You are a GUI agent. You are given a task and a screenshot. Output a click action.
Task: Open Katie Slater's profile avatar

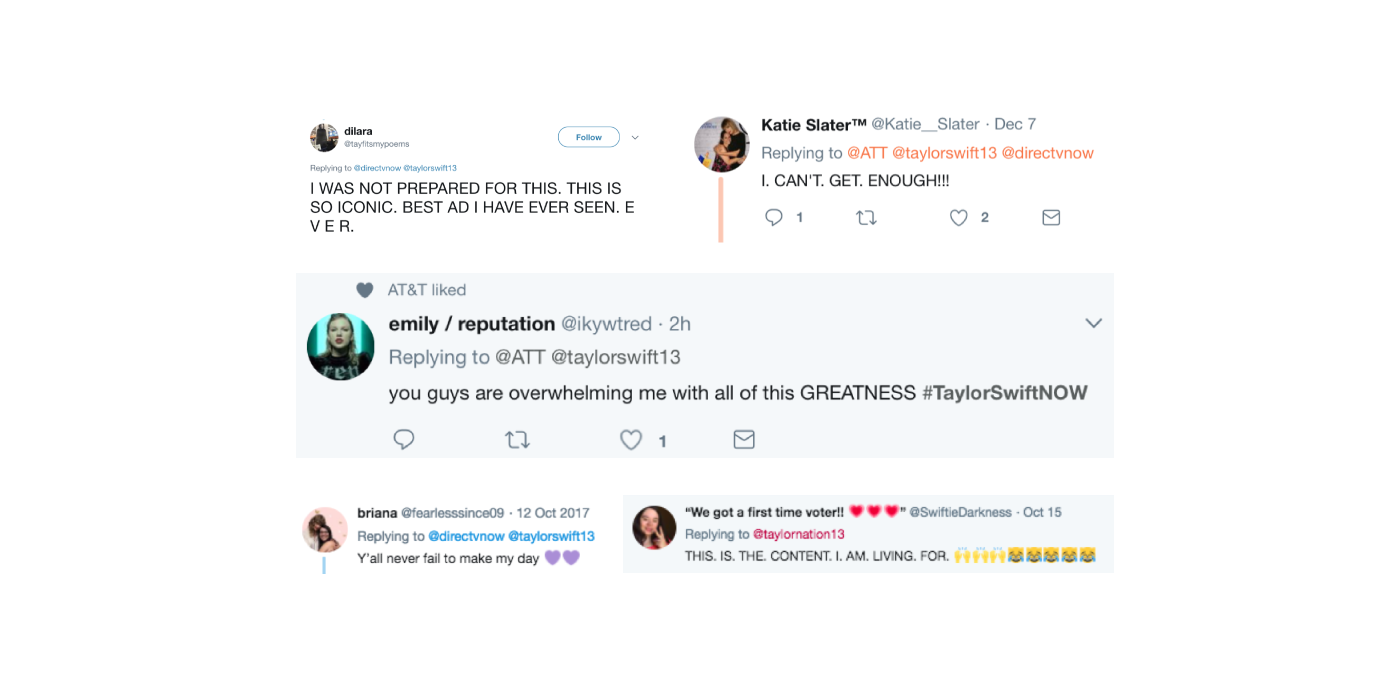[722, 144]
